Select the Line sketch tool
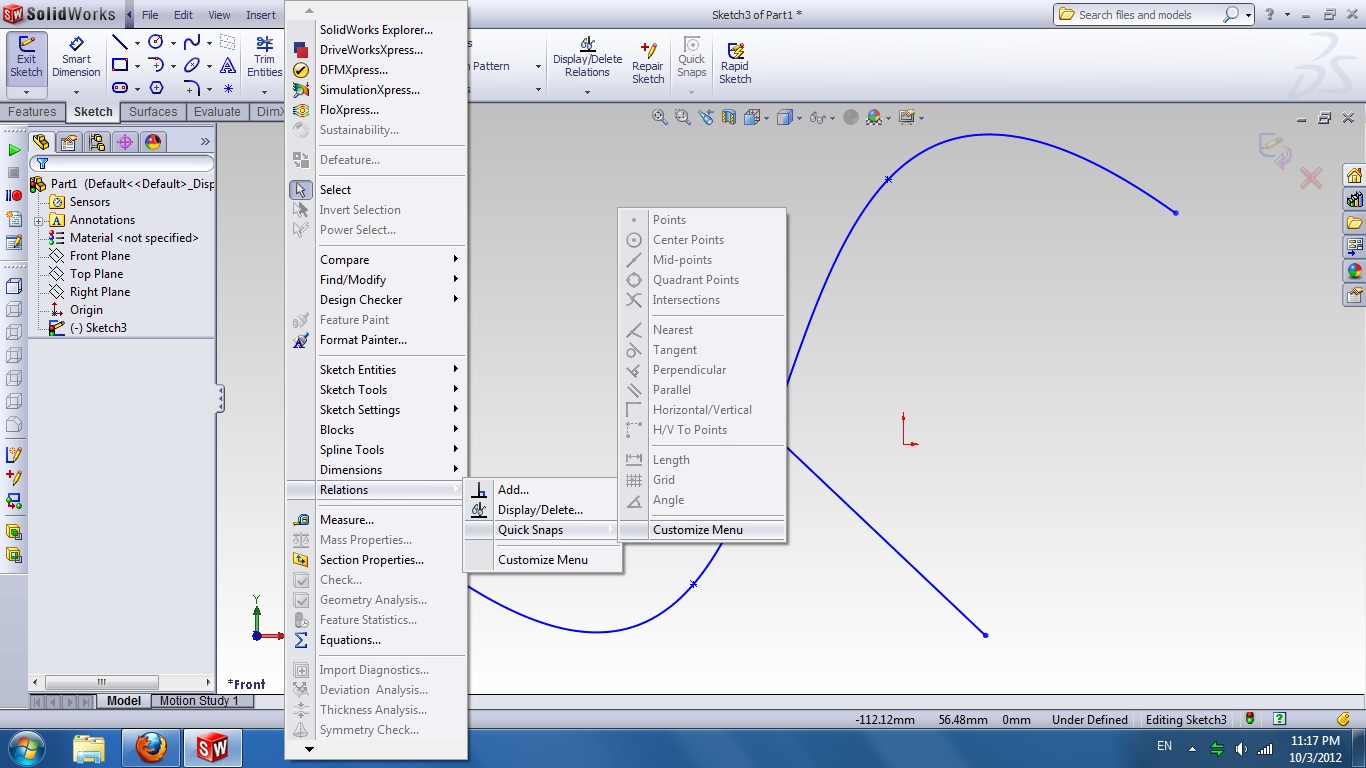1366x768 pixels. (120, 42)
